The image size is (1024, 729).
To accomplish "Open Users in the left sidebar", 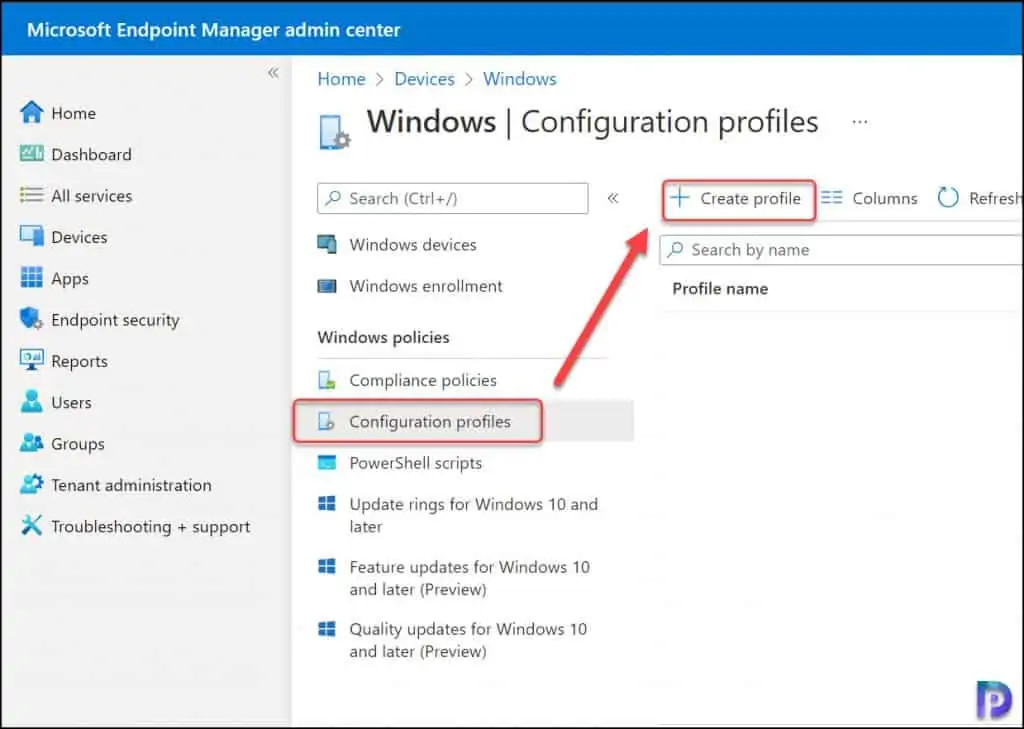I will coord(71,402).
